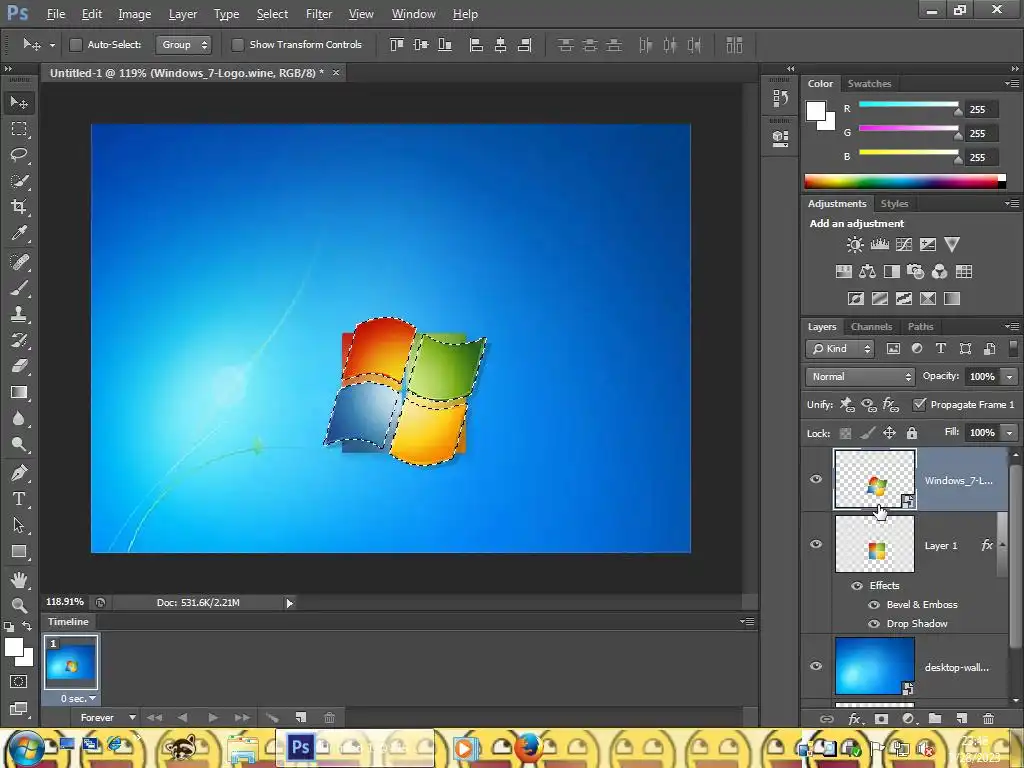Select frame 1 thumbnail in Timeline
Viewport: 1024px width, 768px height.
(71, 662)
